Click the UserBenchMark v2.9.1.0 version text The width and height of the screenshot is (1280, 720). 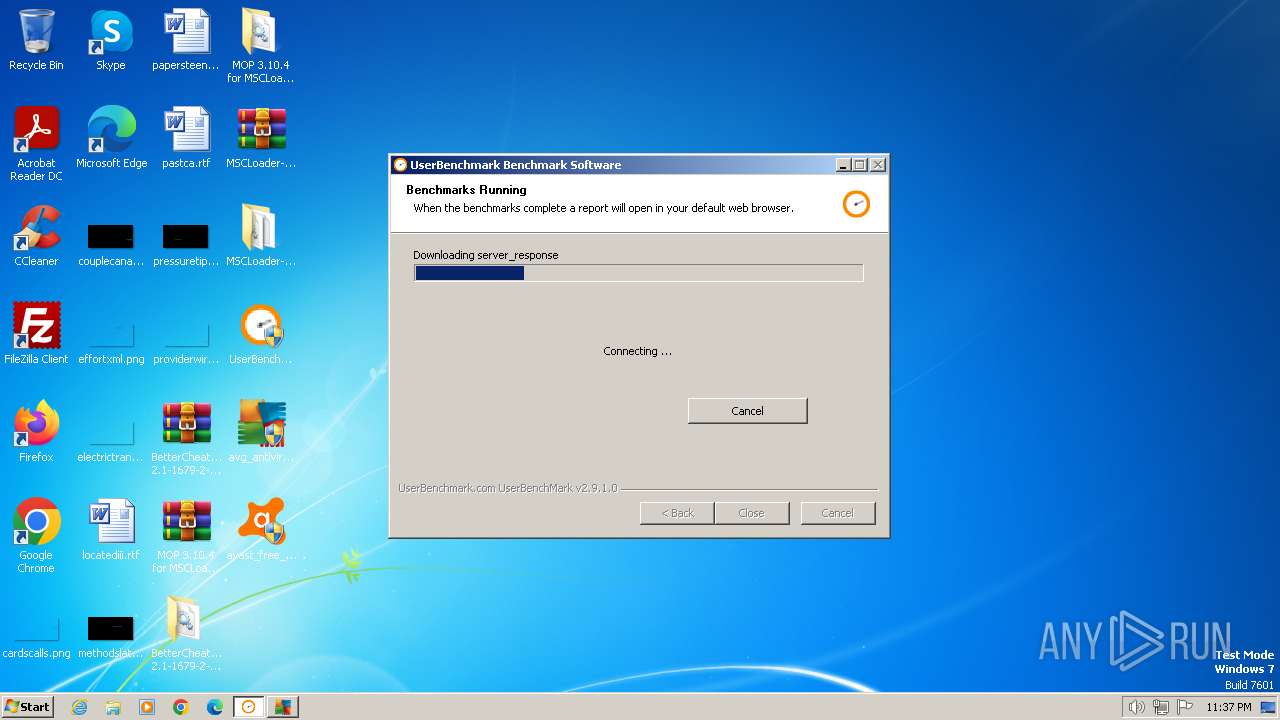(508, 488)
